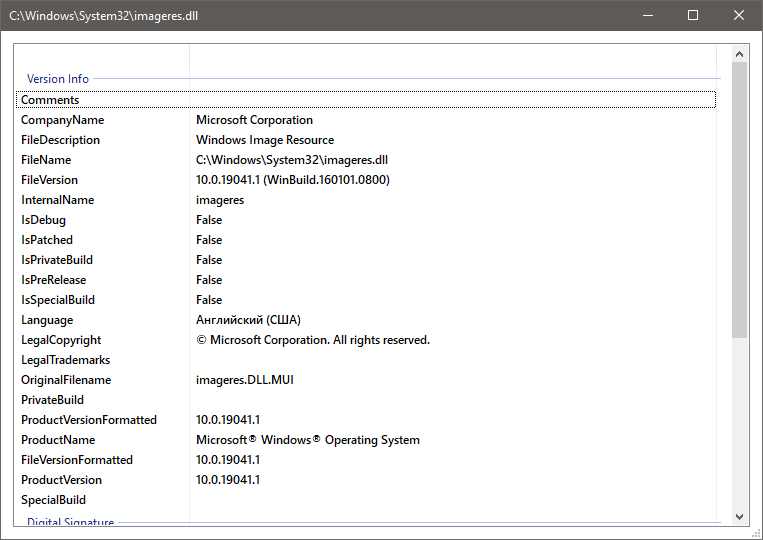Screen dimensions: 763x540
Task: Click the Digital Signature group header
Action: [70, 521]
